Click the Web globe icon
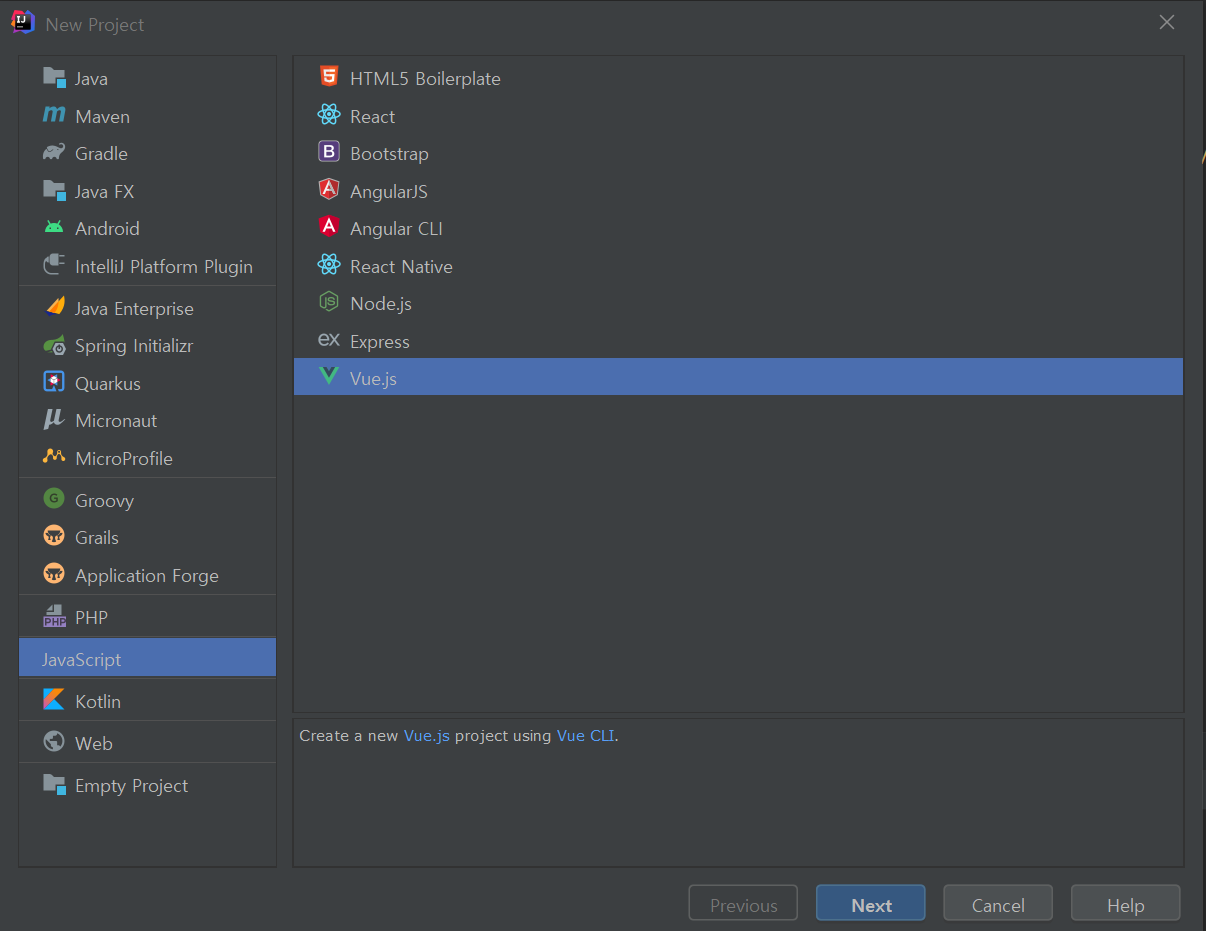Screen dimensions: 1206x931 54,743
